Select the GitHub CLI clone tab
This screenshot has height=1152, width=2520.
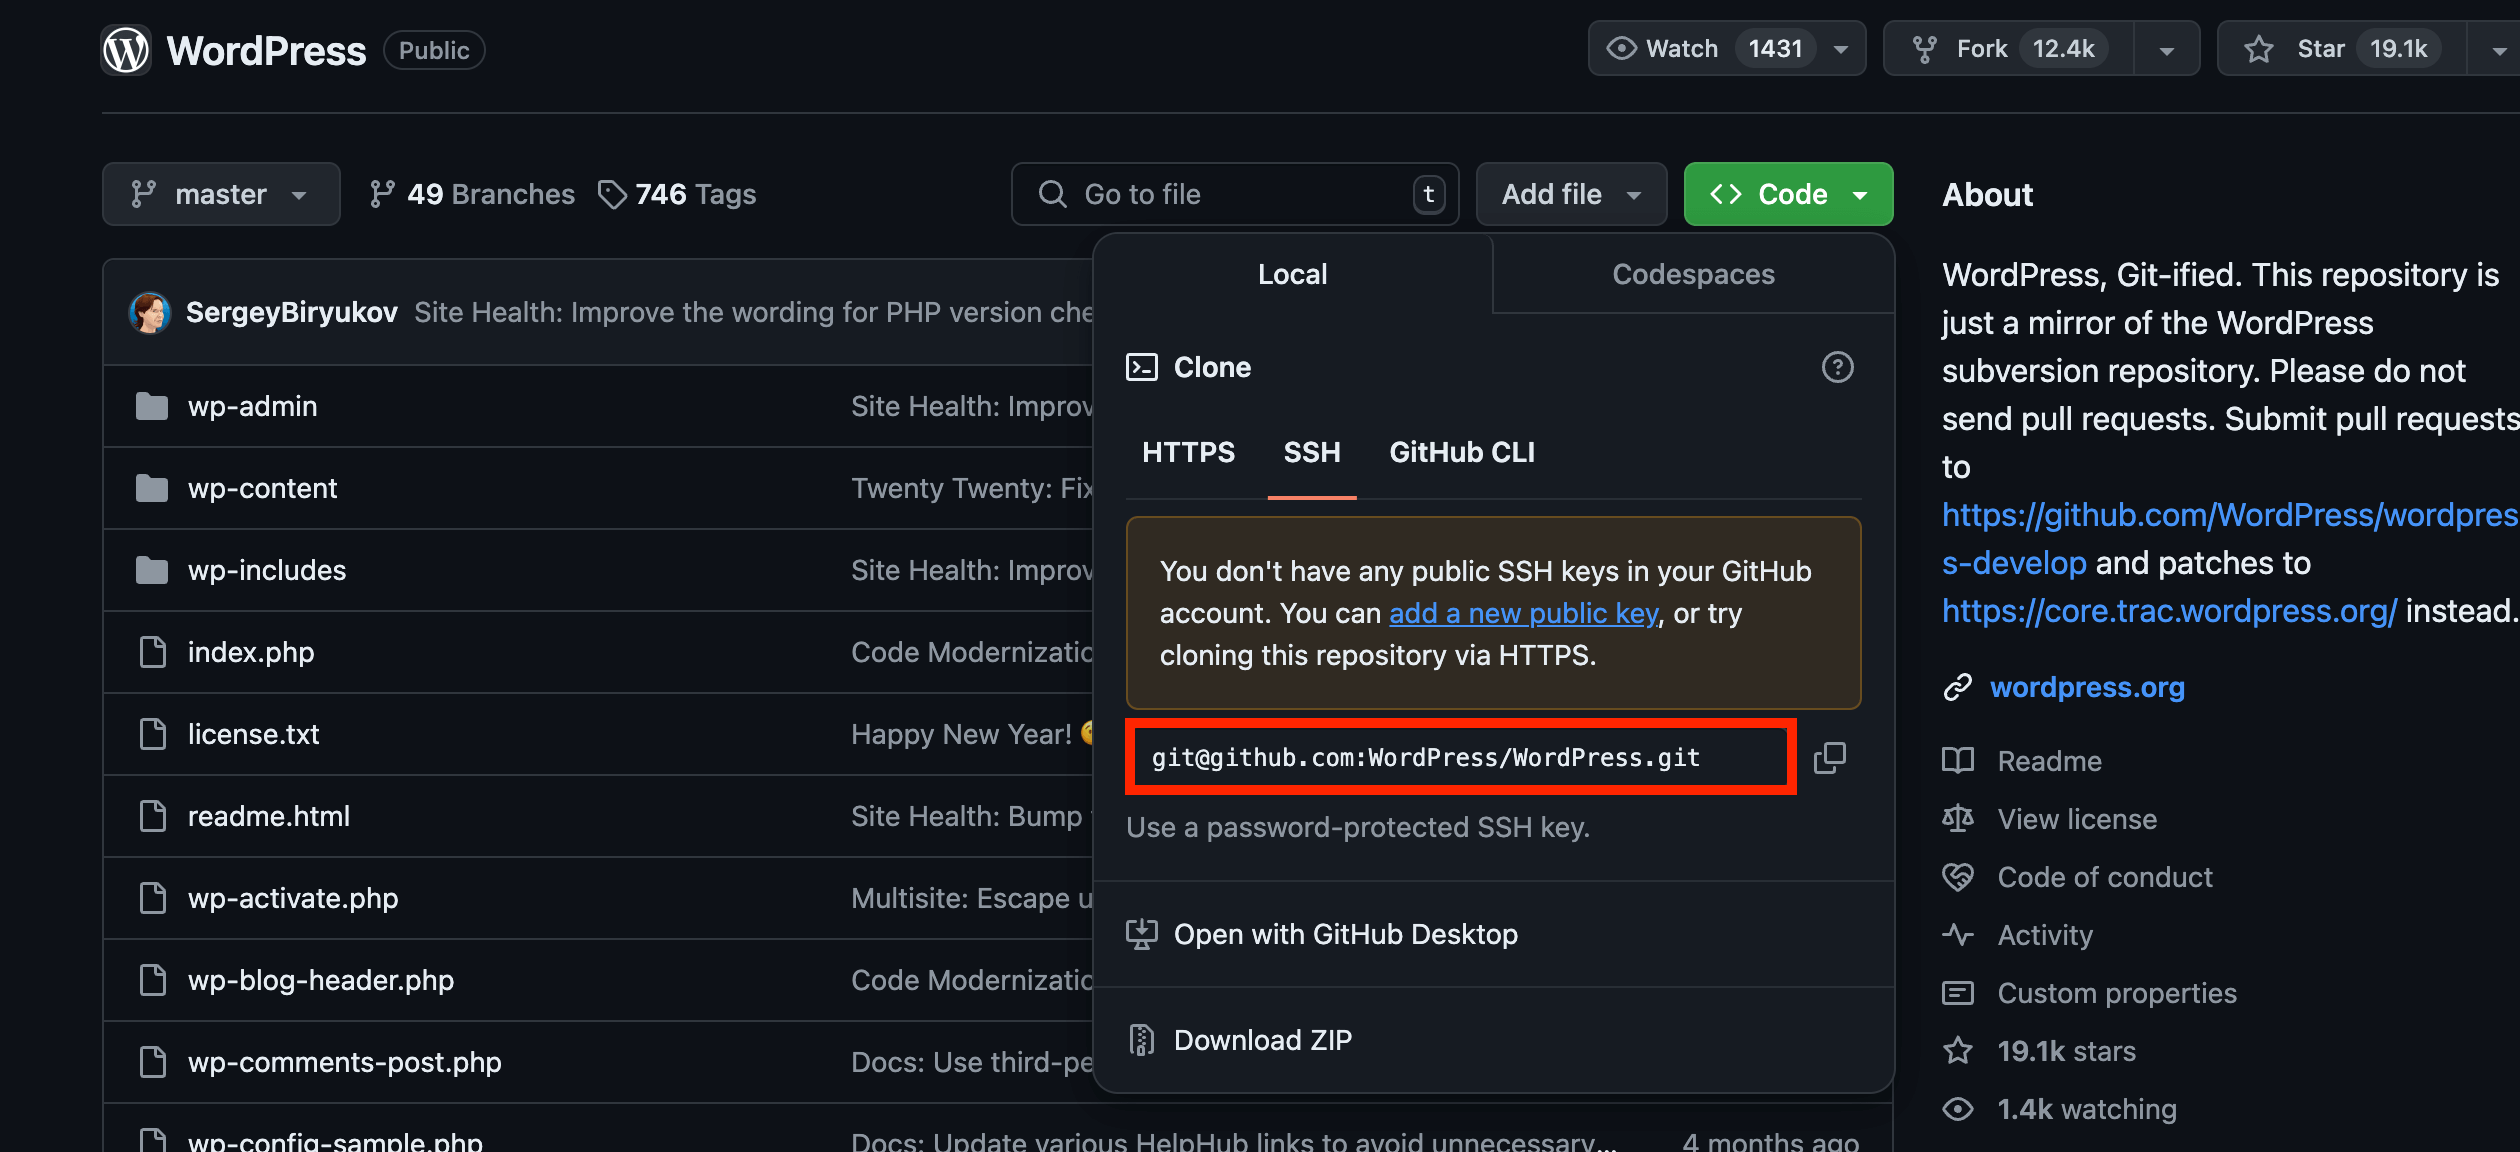click(x=1462, y=452)
